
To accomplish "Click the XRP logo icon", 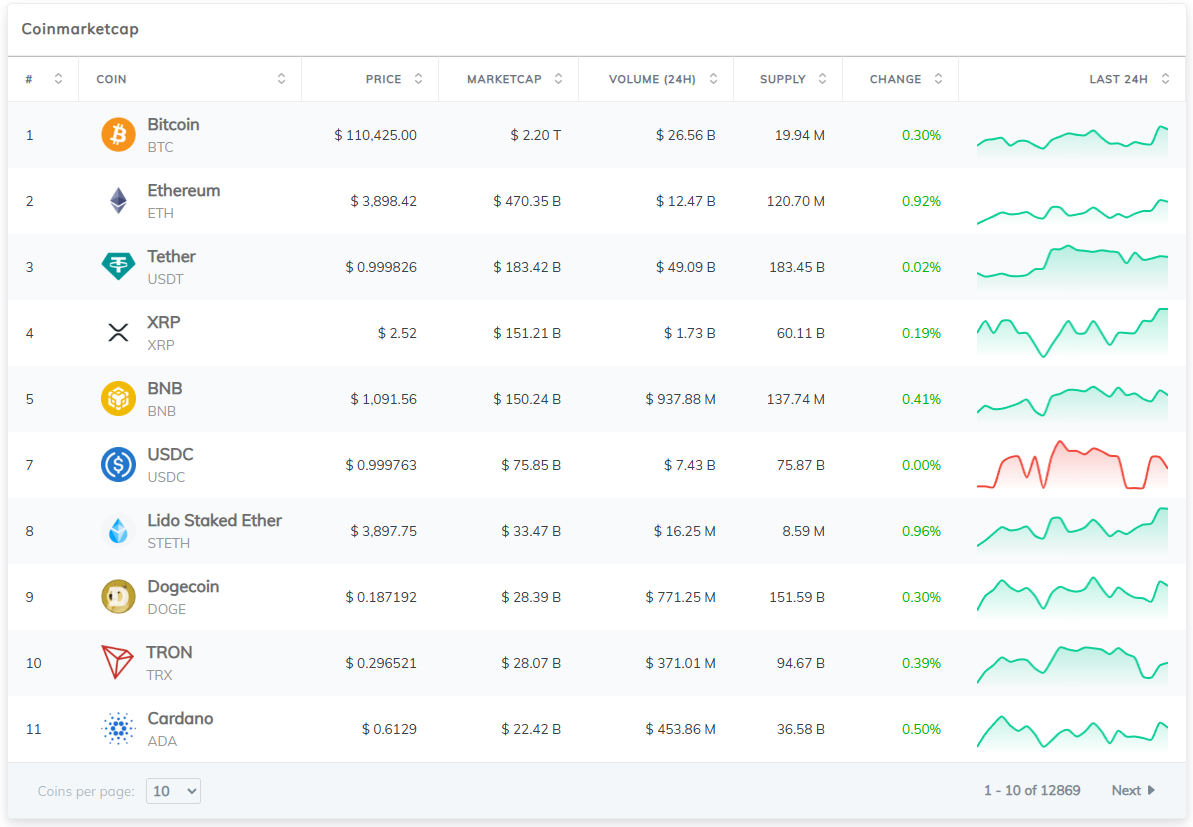I will 118,333.
